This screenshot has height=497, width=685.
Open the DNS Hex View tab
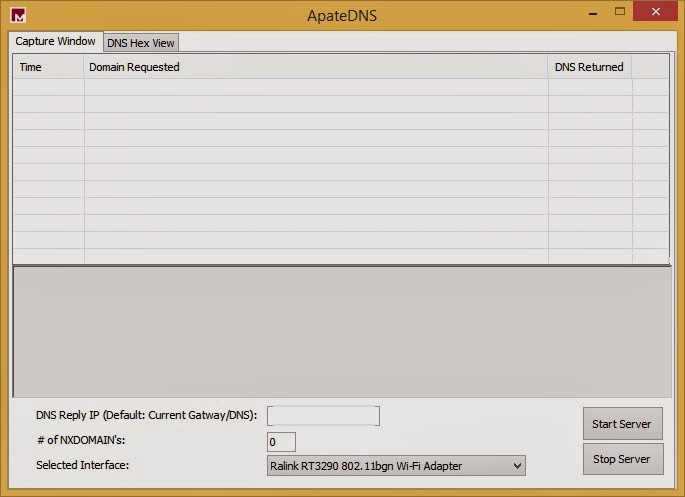tap(141, 43)
